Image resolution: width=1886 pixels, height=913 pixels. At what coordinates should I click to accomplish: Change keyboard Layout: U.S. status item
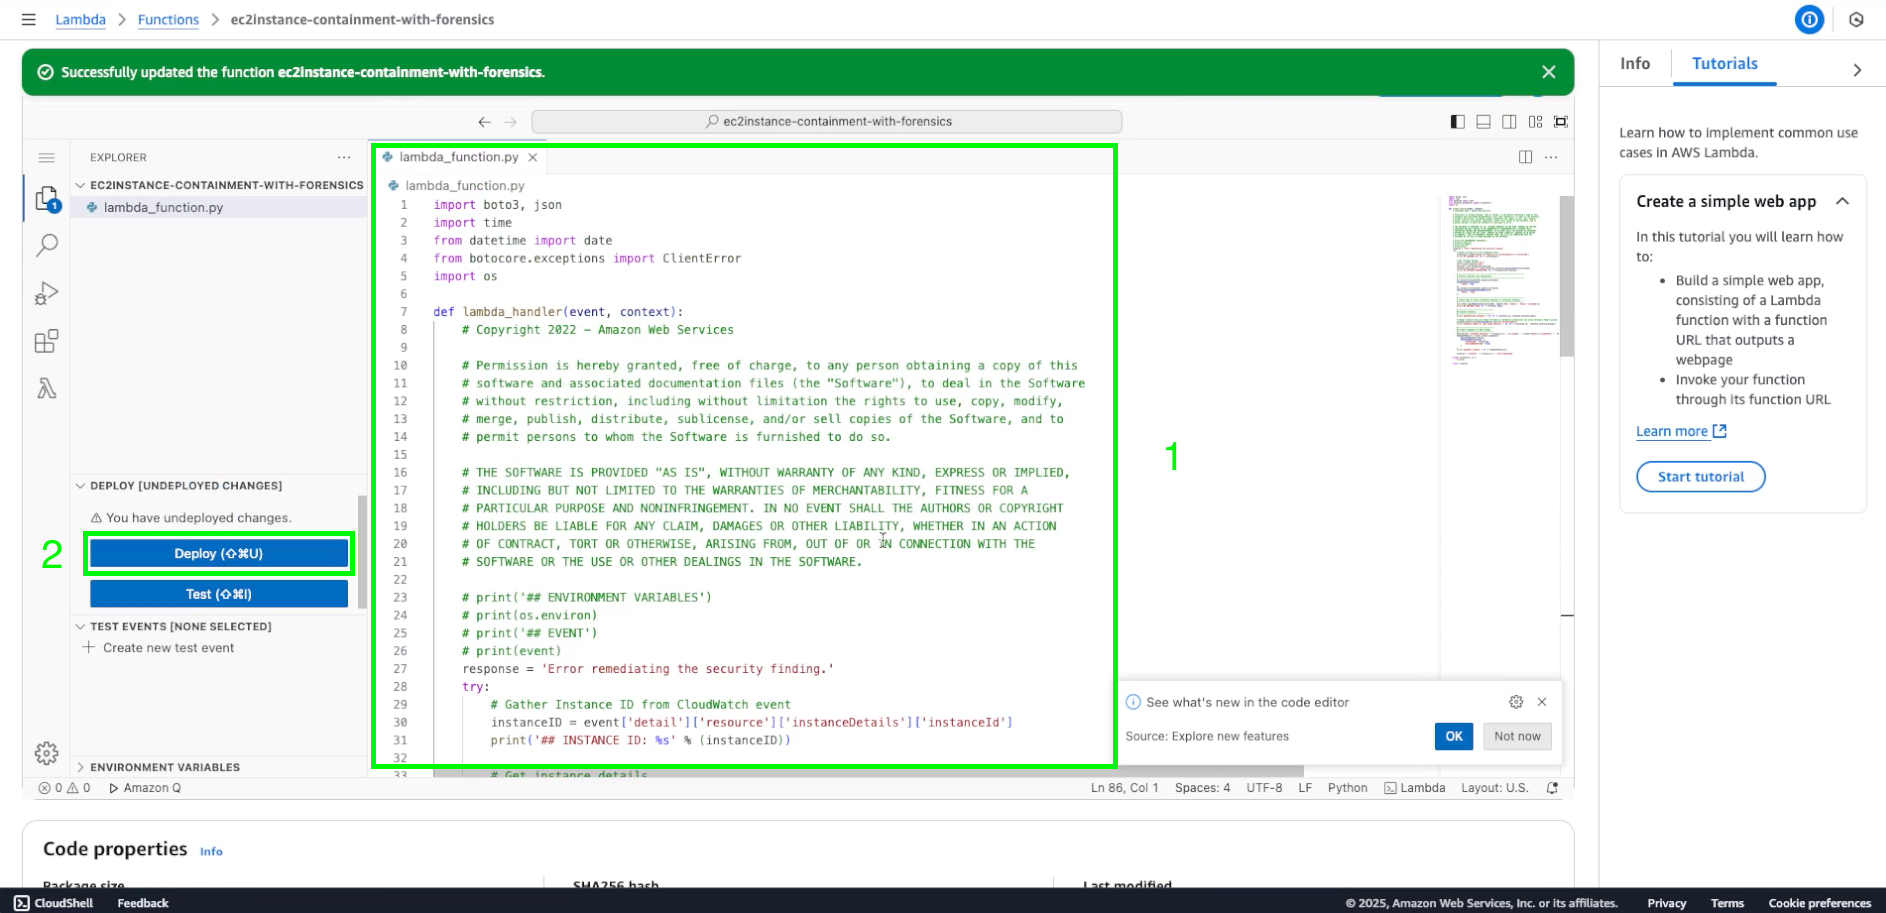tap(1494, 788)
